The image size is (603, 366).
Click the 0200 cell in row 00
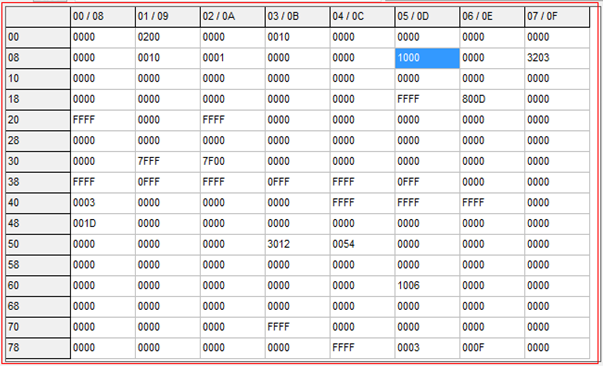pyautogui.click(x=167, y=37)
